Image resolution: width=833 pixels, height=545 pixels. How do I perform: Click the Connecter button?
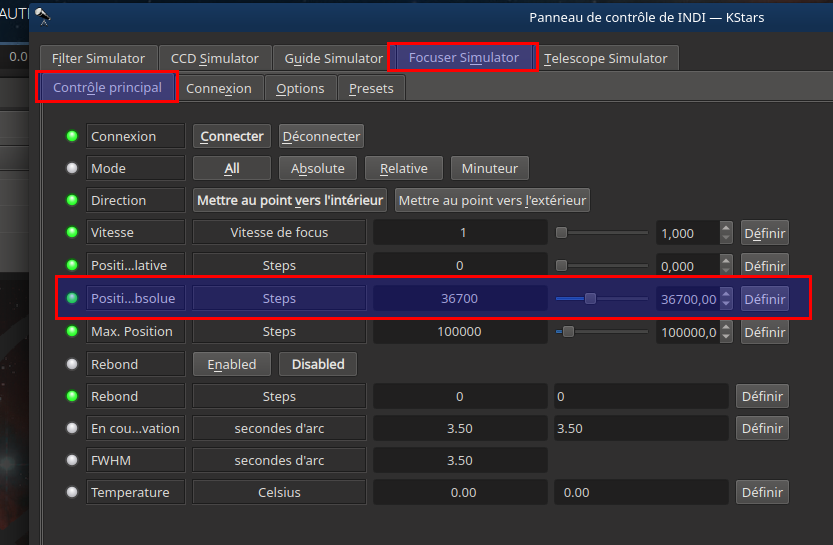point(232,136)
